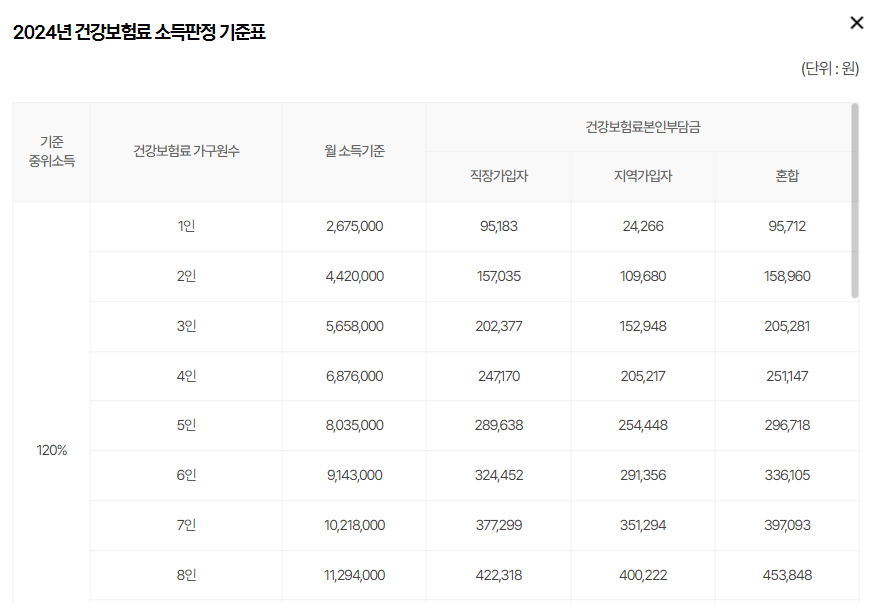The image size is (871, 616).
Task: Click the 직장가입자 value '422,318'
Action: (499, 575)
